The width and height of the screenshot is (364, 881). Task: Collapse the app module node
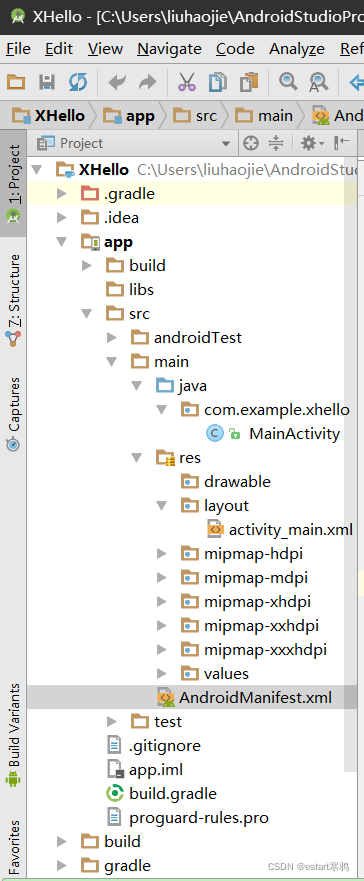(x=62, y=242)
